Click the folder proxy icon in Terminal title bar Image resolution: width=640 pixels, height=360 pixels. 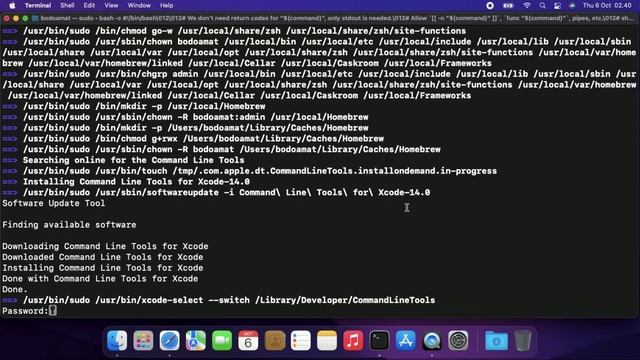point(35,18)
